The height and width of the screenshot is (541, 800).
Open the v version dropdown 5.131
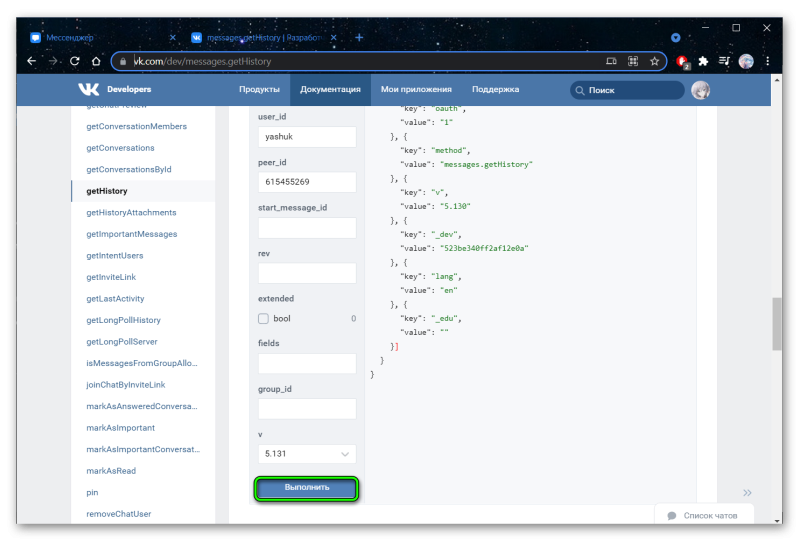(x=307, y=454)
